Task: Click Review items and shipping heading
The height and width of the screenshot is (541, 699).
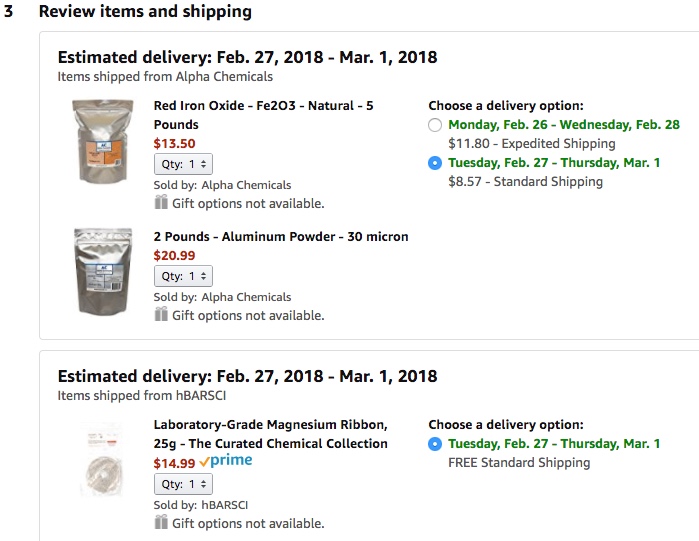Action: coord(145,13)
